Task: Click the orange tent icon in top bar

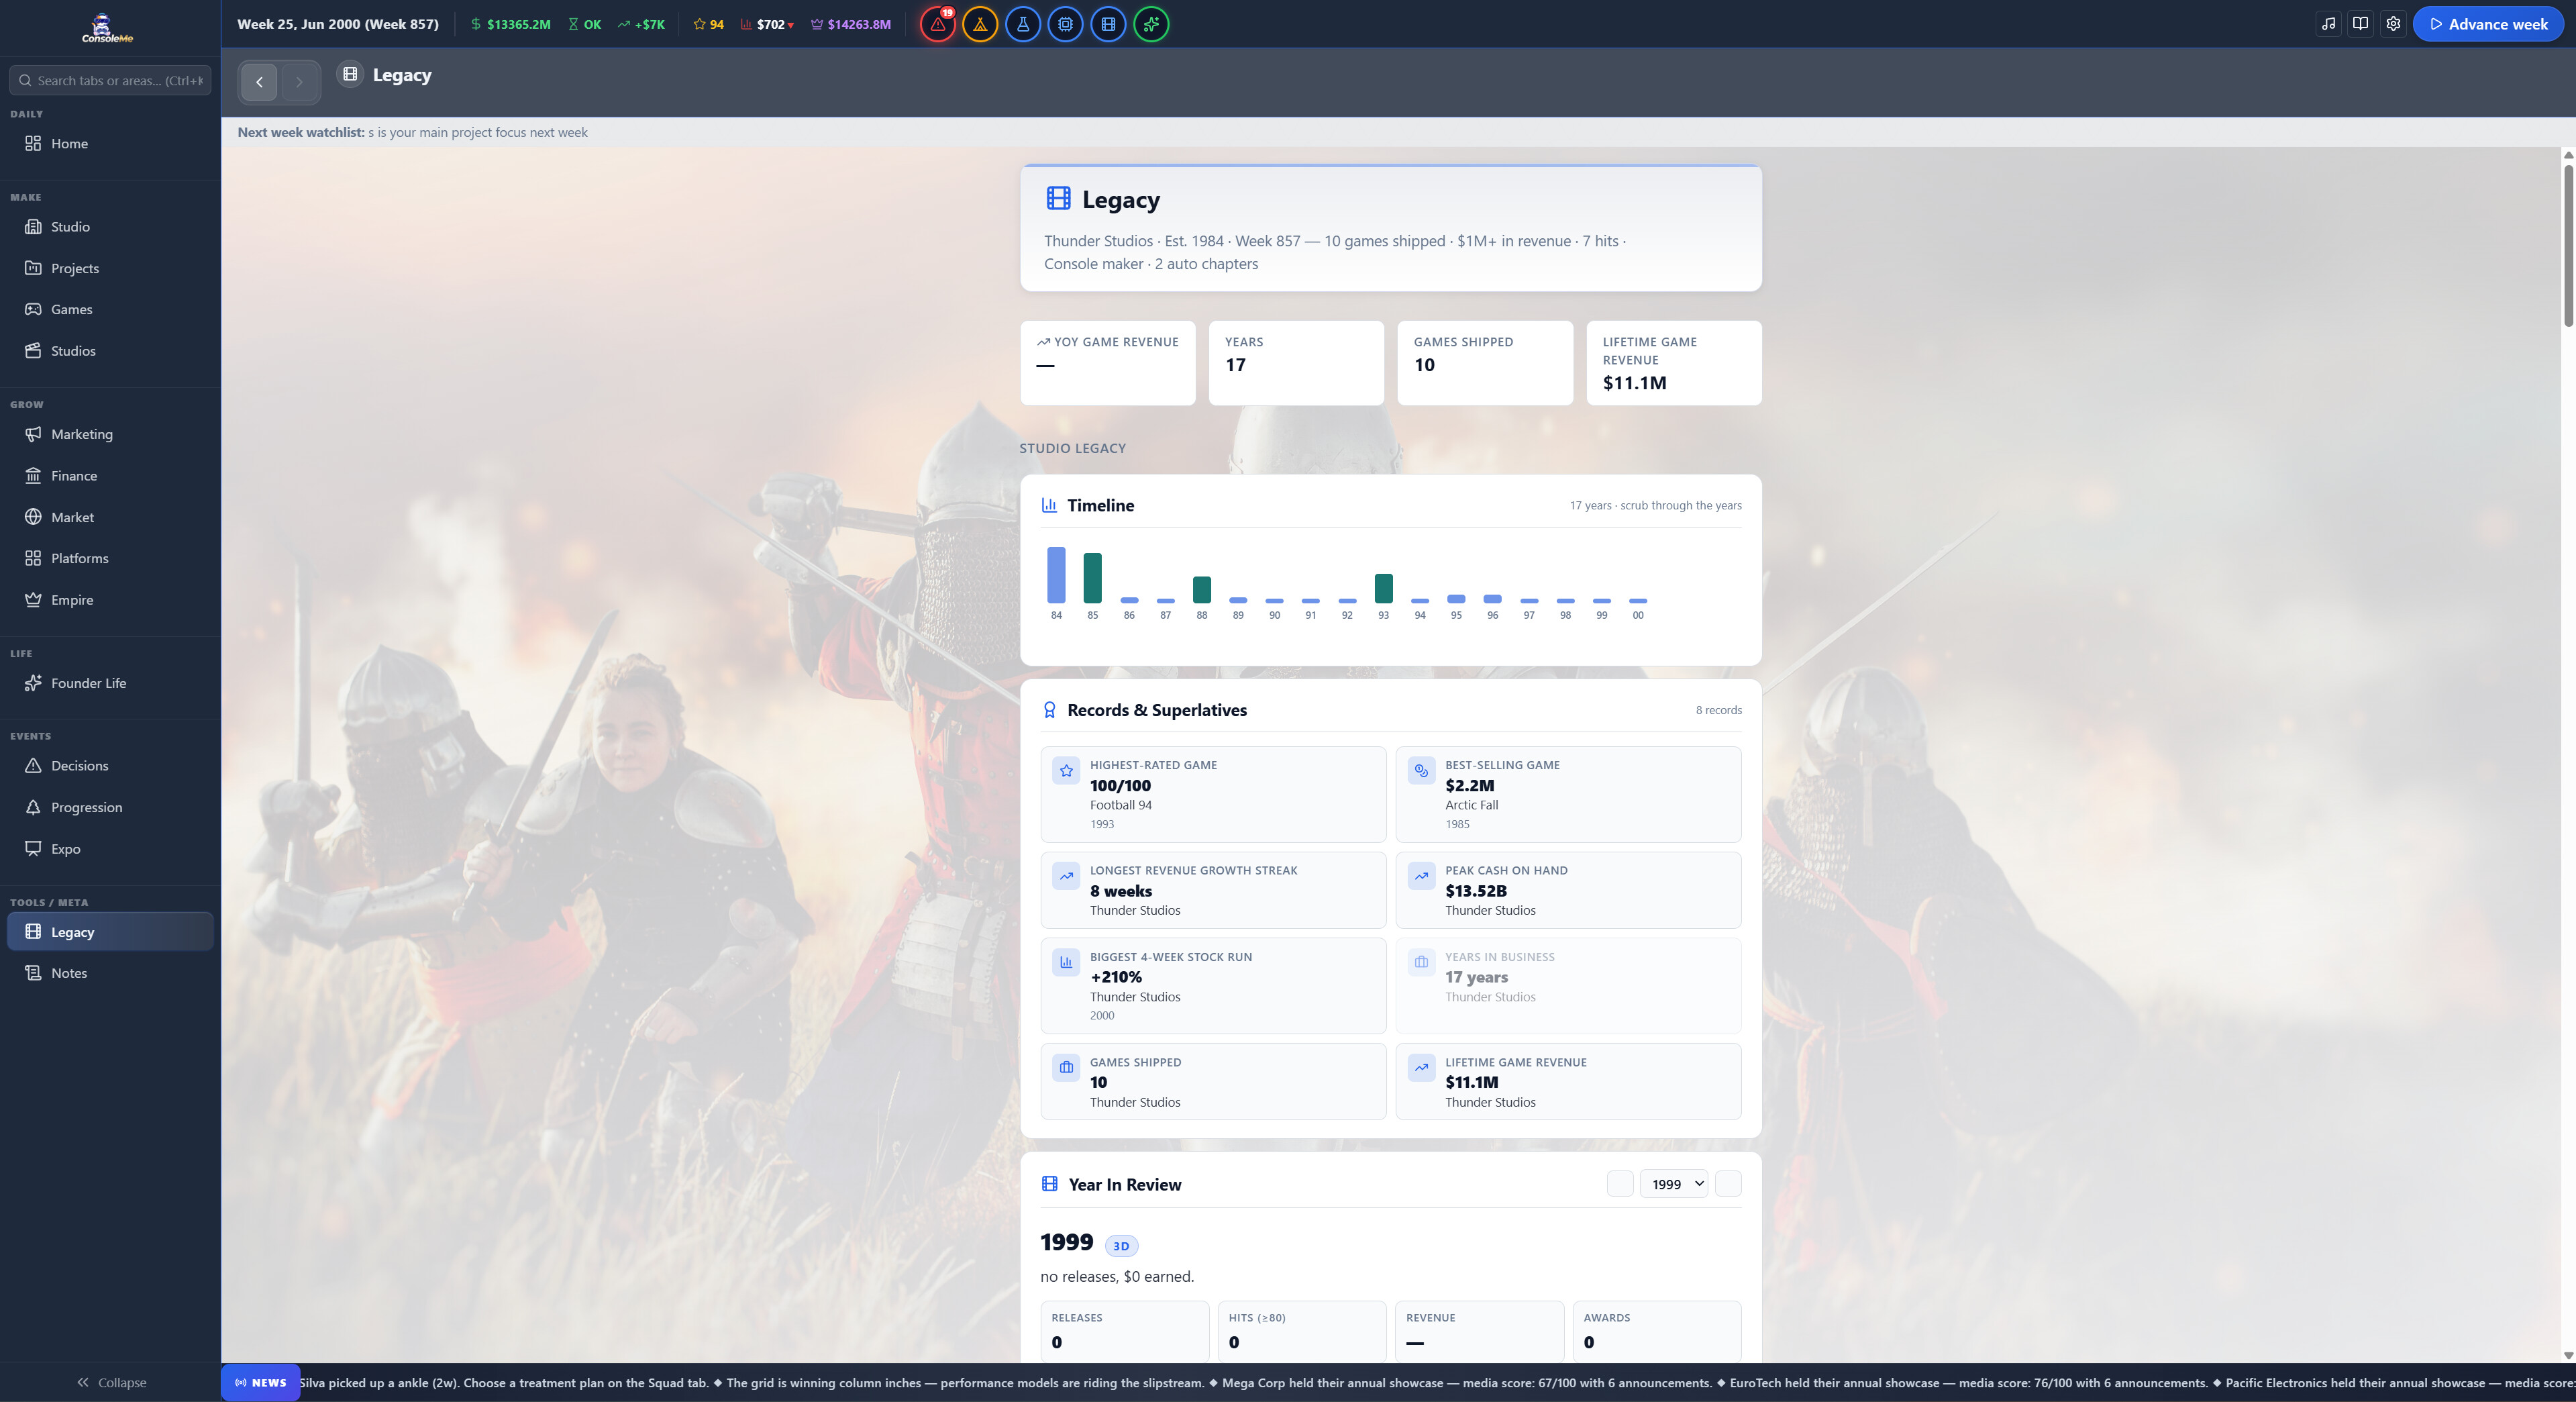Action: click(x=980, y=24)
